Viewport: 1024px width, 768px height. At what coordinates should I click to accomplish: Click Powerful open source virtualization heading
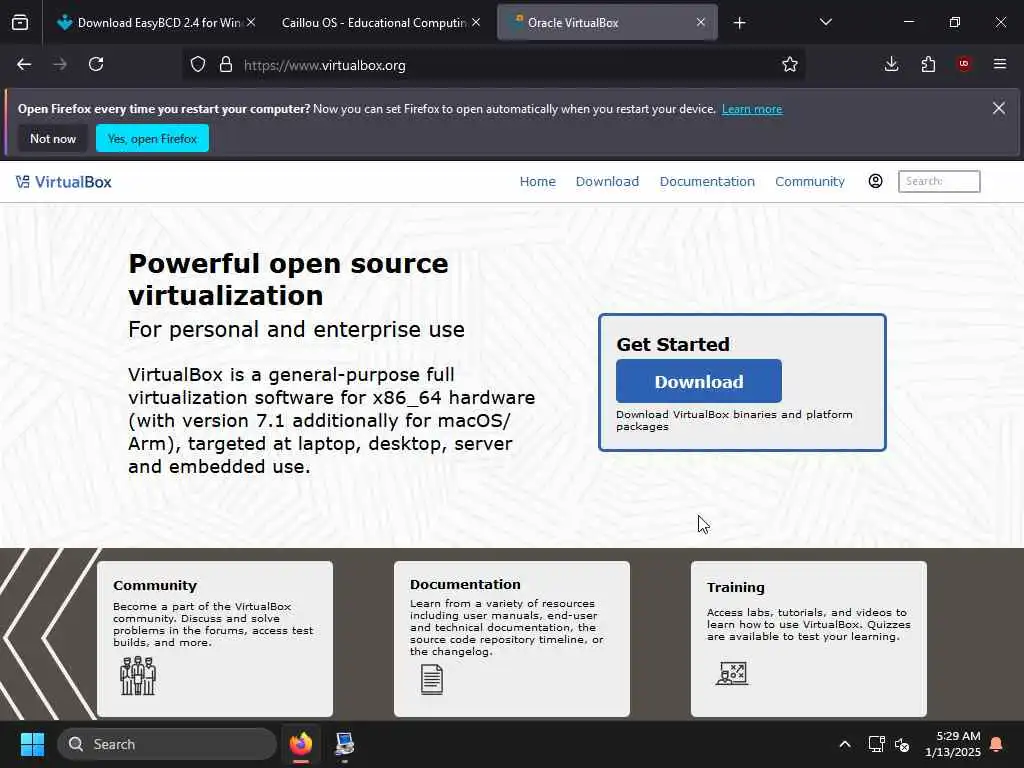(288, 280)
